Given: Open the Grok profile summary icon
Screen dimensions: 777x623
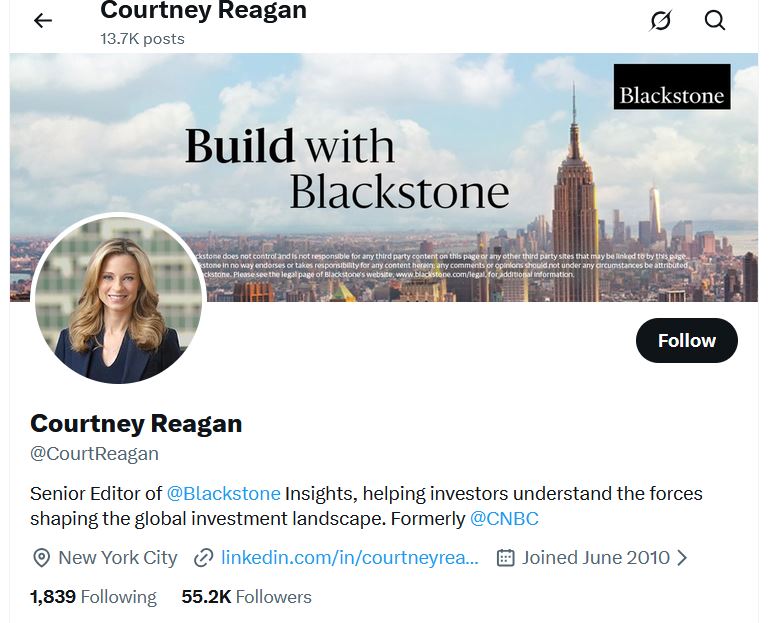Looking at the screenshot, I should click(x=660, y=21).
